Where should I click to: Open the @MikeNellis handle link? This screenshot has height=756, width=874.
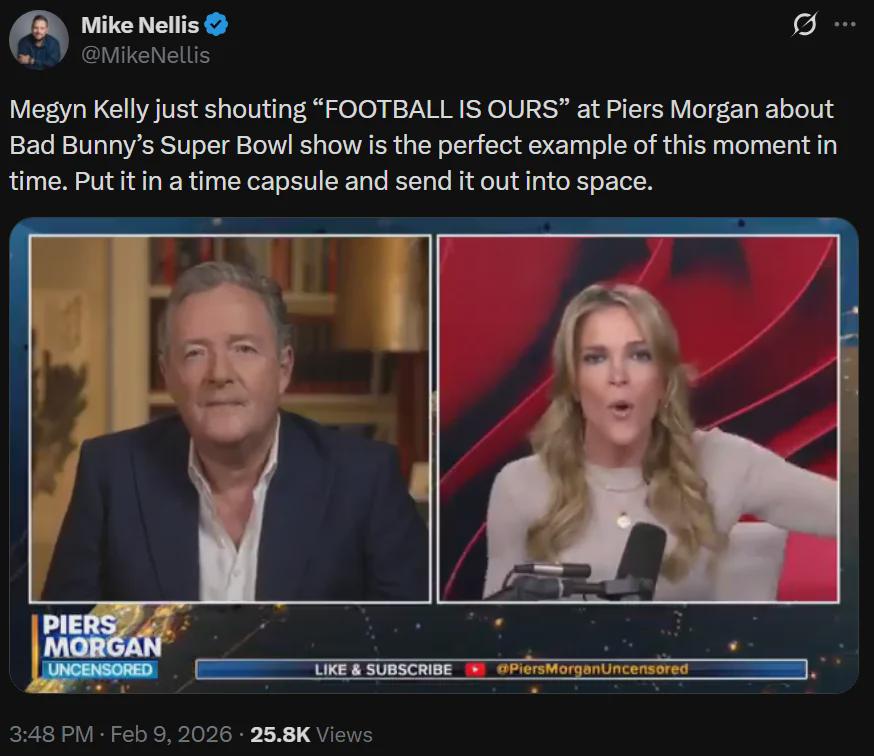click(145, 55)
